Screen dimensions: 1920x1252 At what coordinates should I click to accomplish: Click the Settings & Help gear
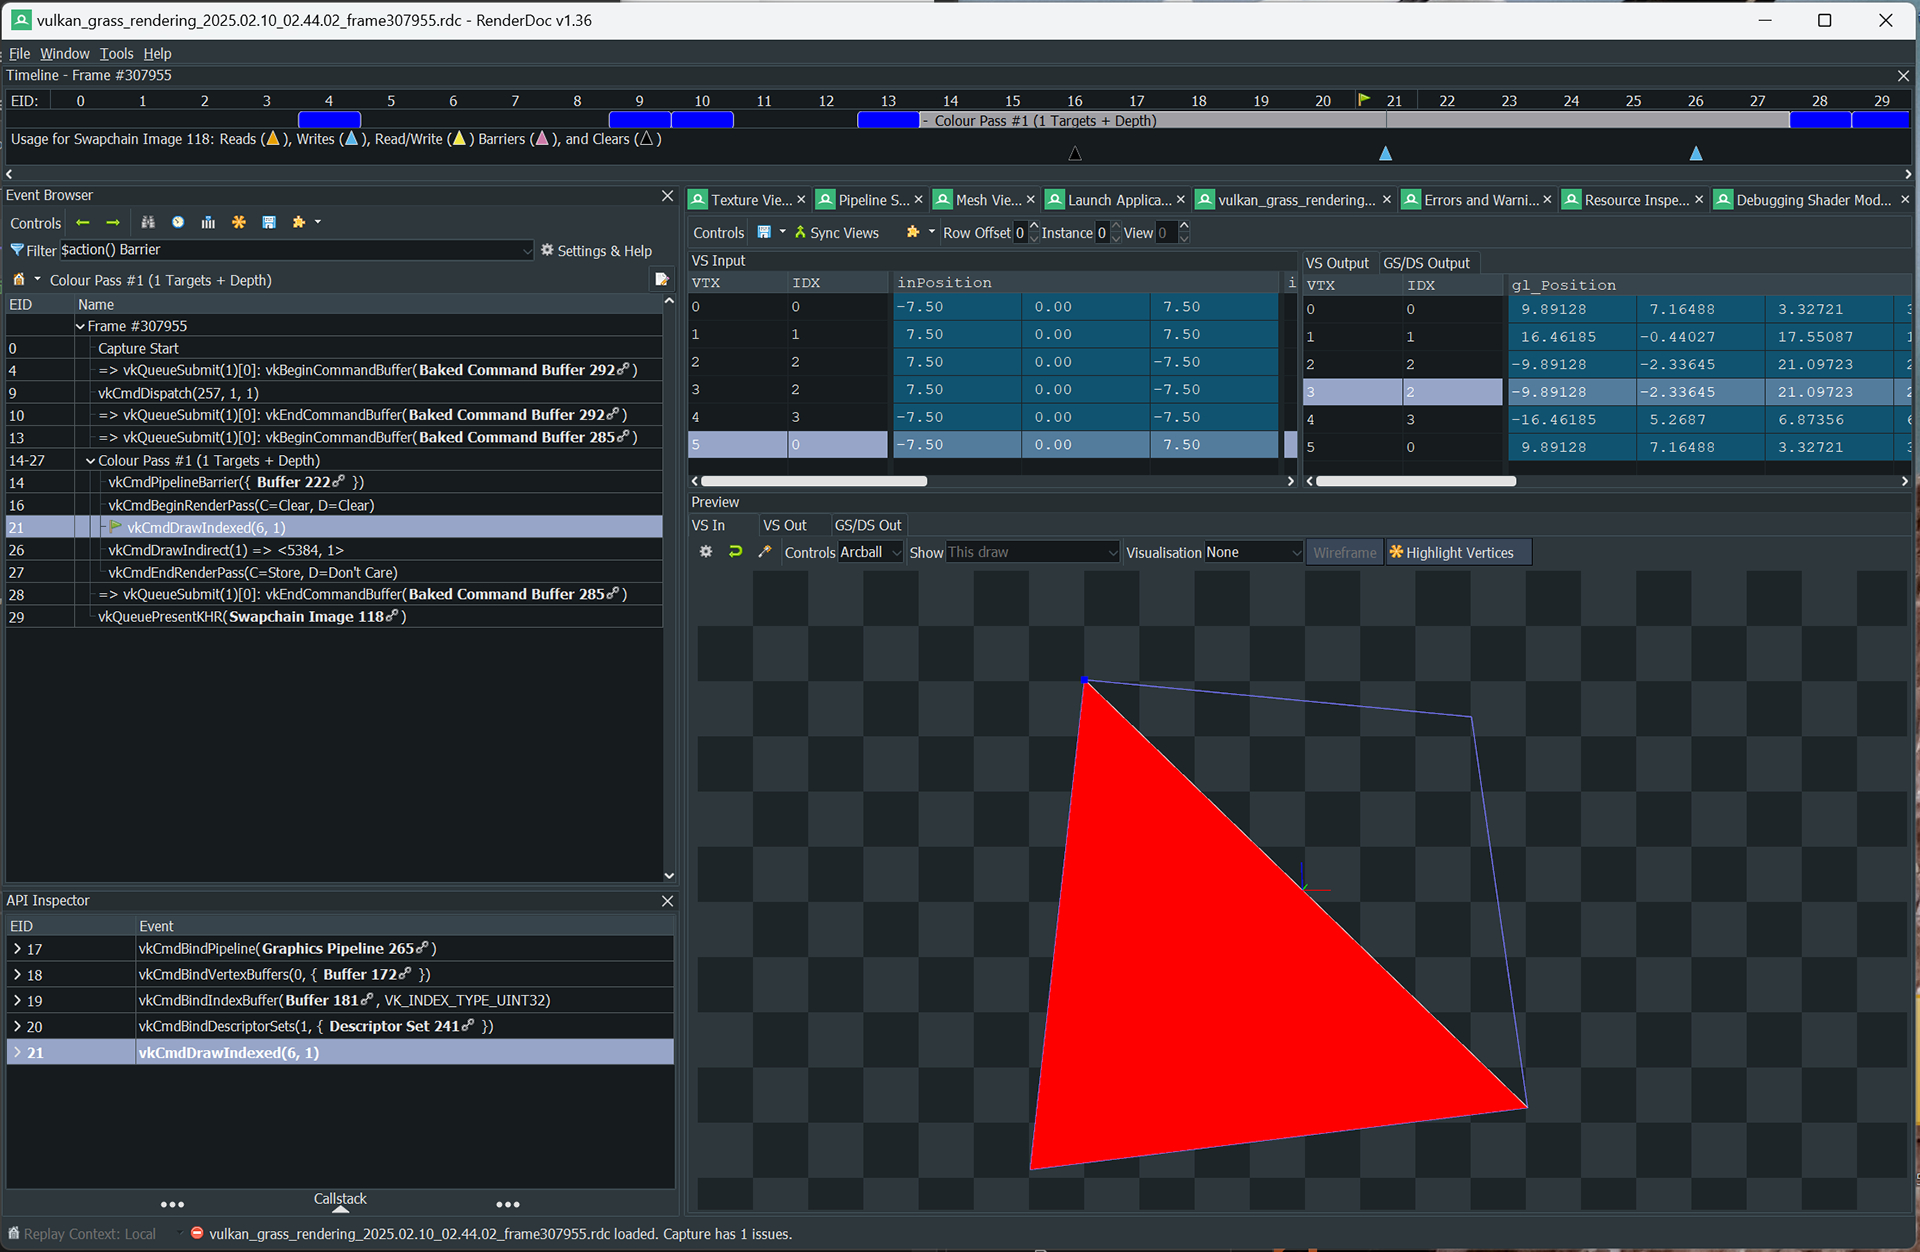point(547,250)
